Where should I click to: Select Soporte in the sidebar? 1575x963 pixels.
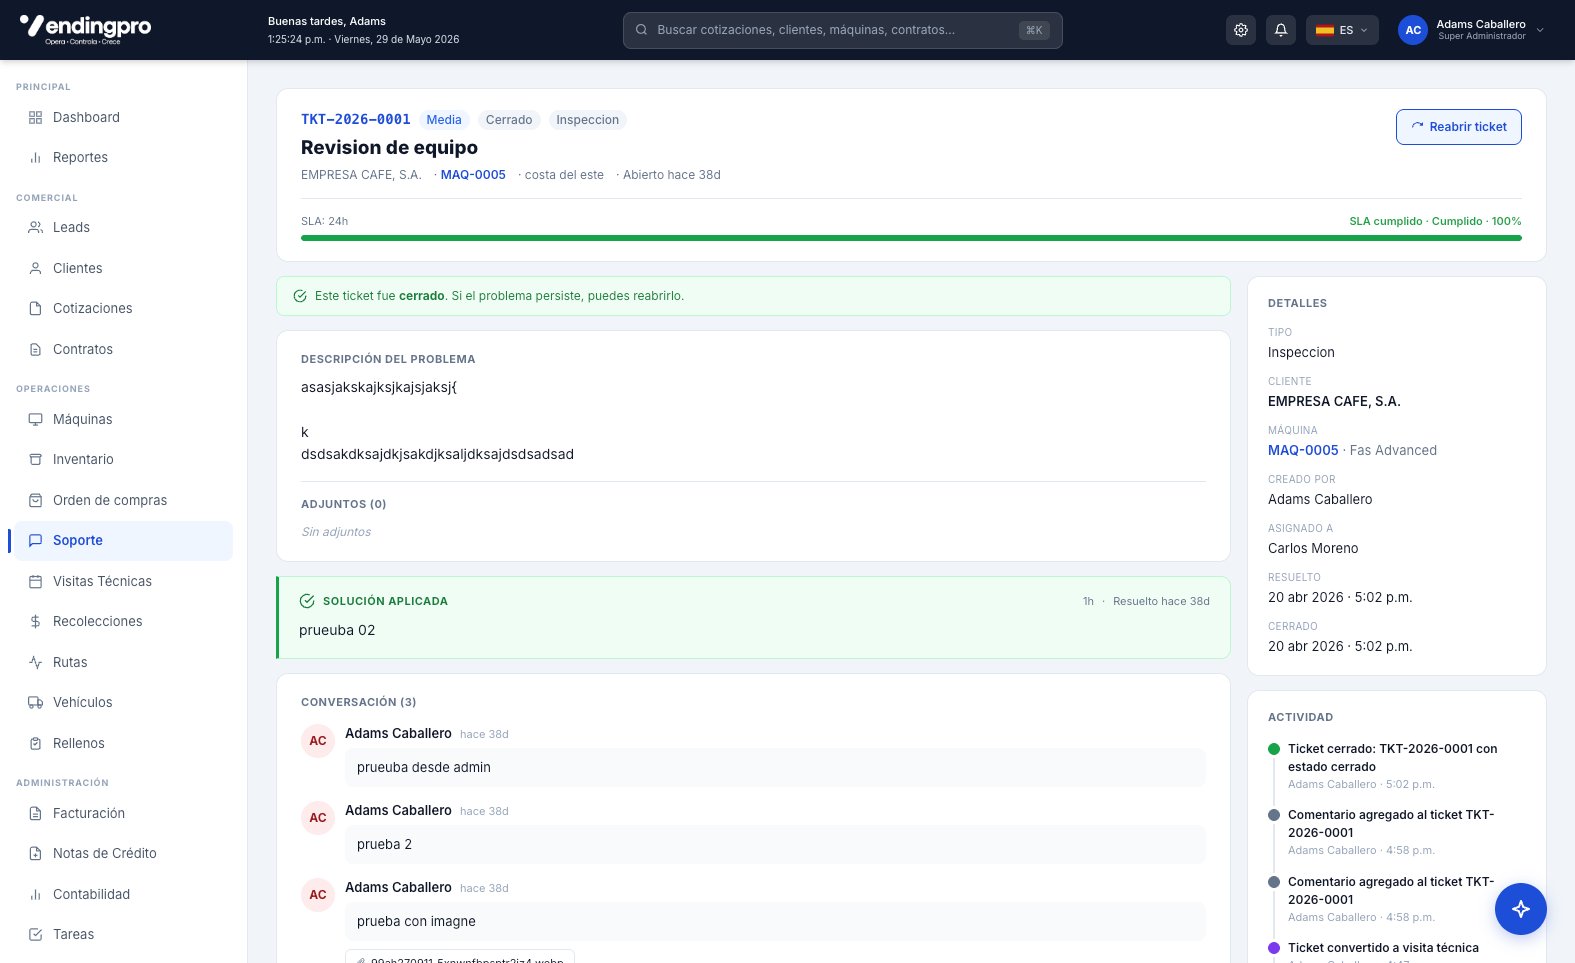click(123, 541)
